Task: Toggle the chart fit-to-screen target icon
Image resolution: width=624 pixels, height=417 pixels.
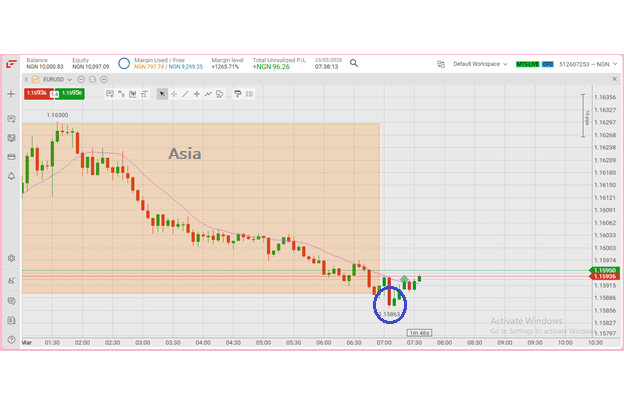Action: (92, 80)
